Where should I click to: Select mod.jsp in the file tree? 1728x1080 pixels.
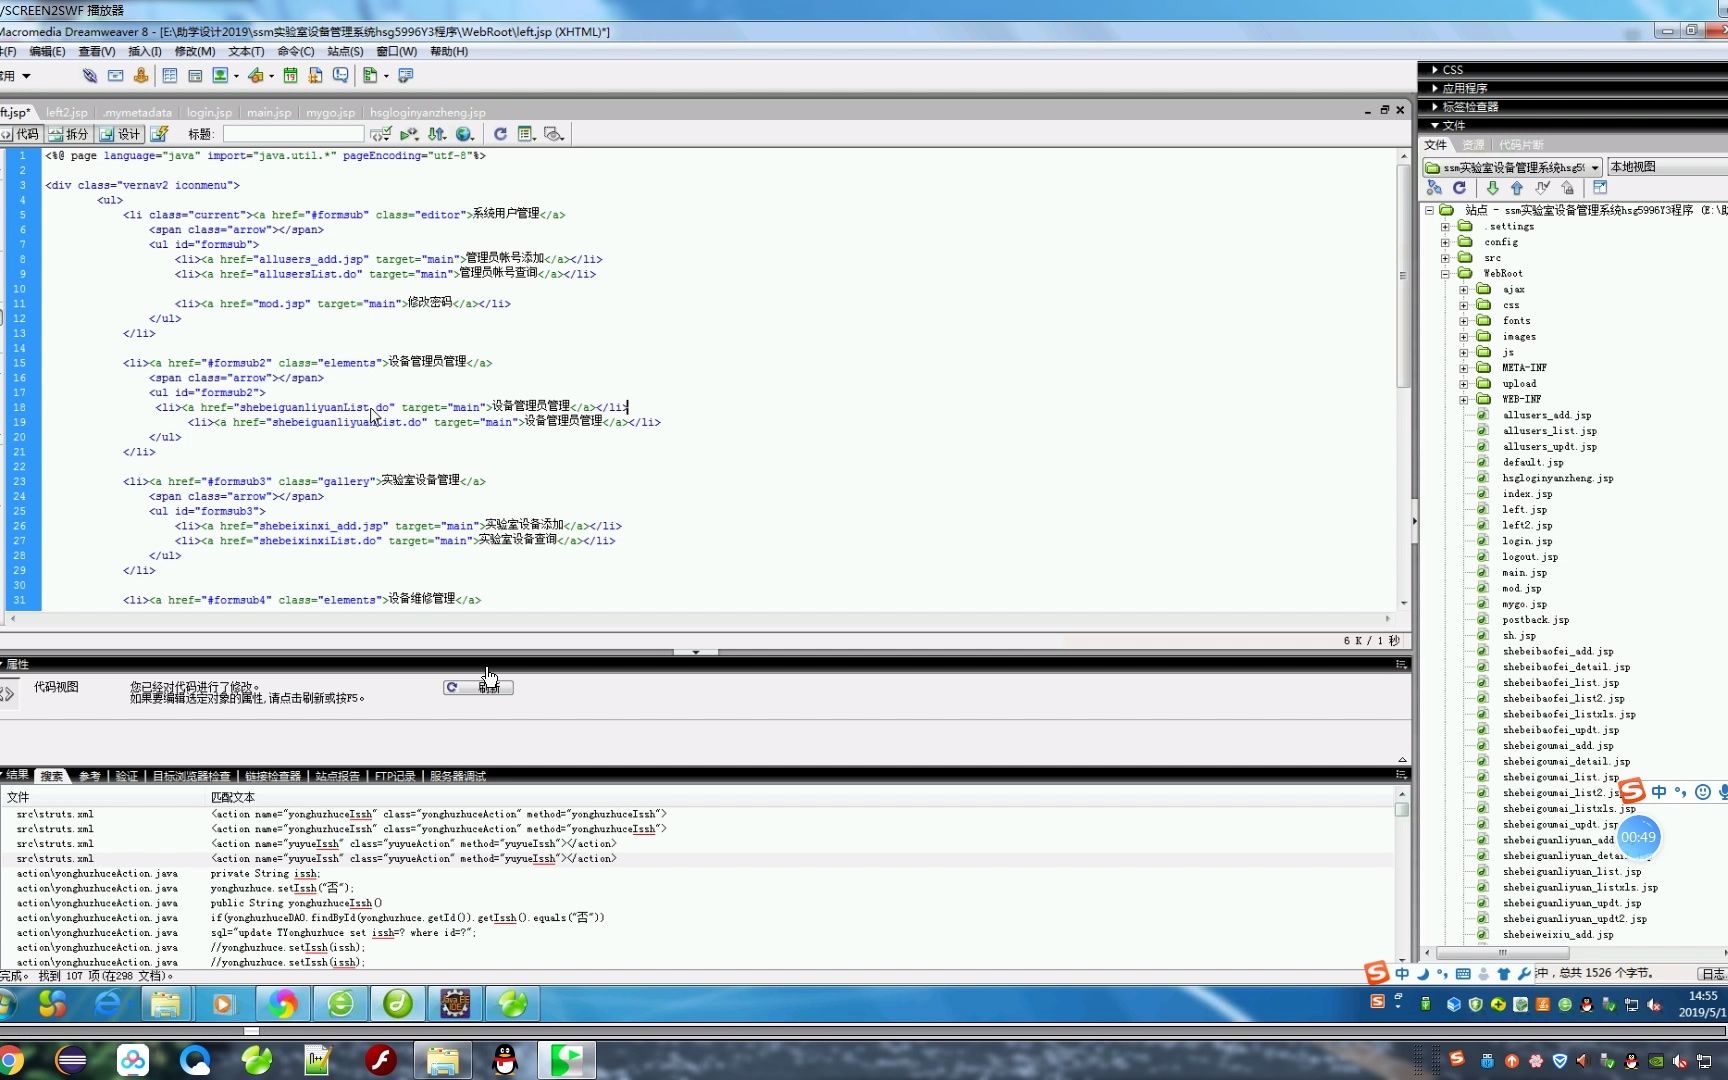[1521, 588]
